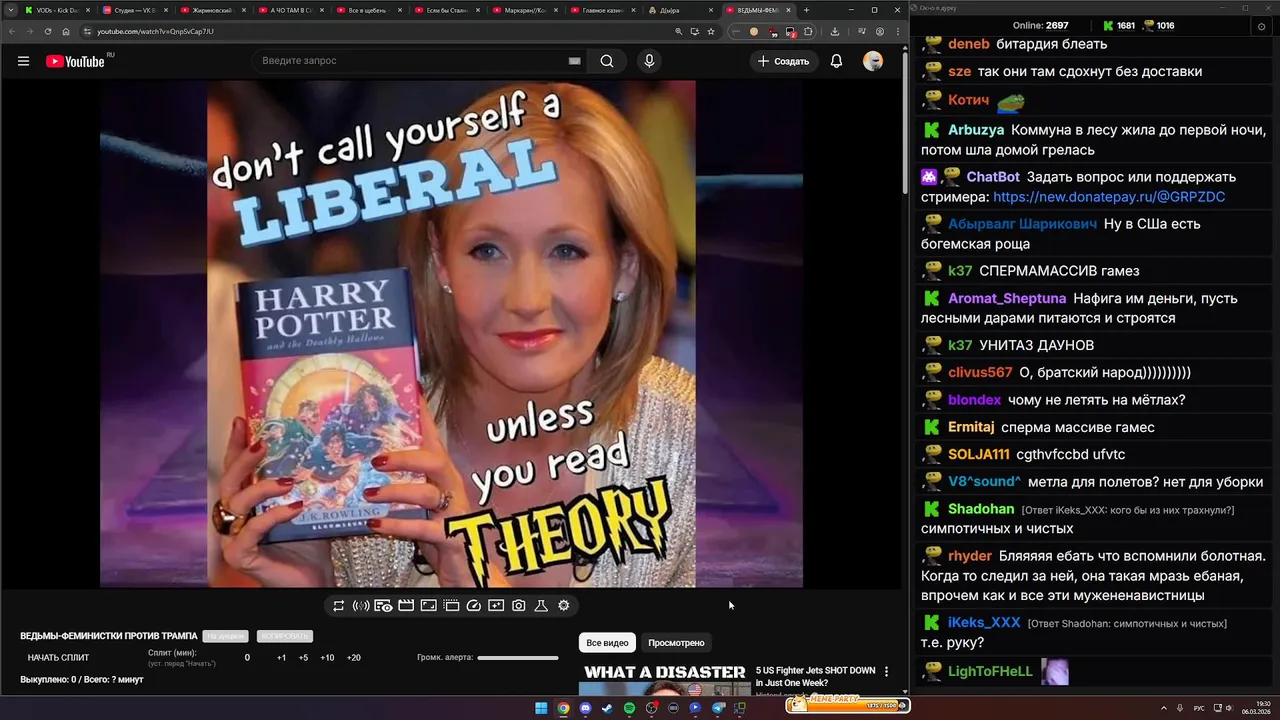Click the loop icon in player toolbar

pos(339,605)
